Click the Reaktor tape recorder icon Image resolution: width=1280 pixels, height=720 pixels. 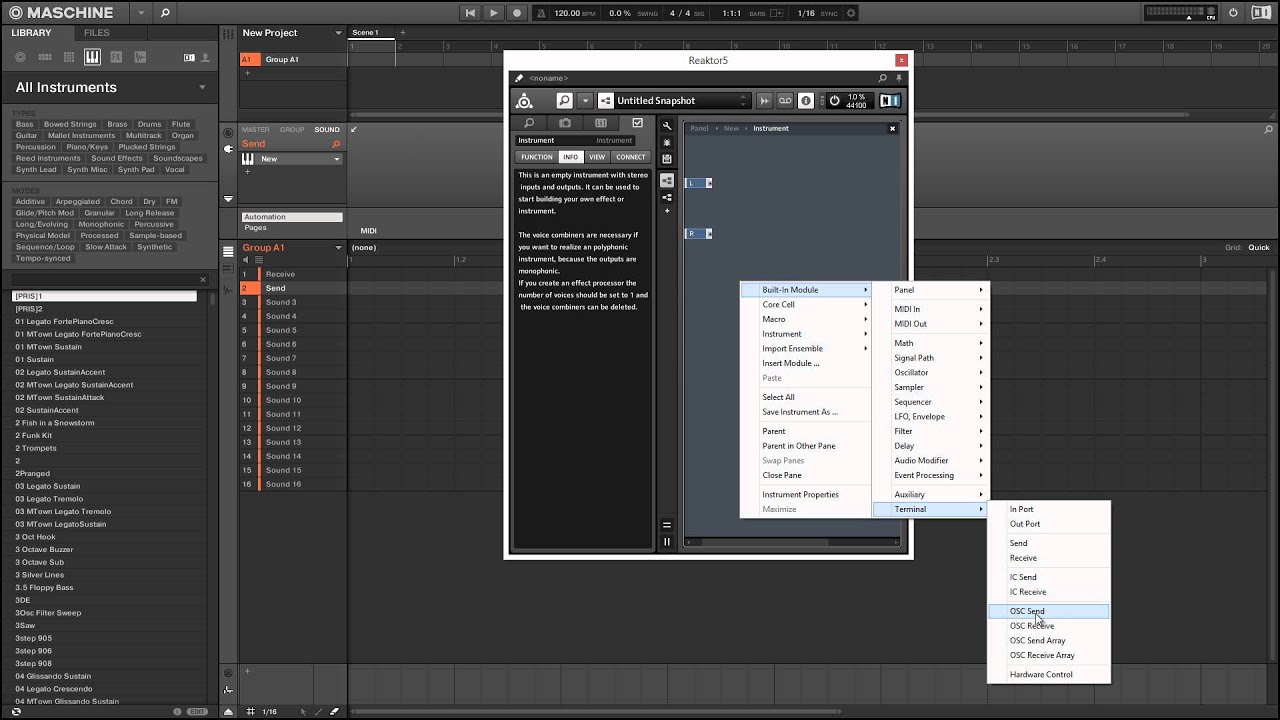pos(785,101)
